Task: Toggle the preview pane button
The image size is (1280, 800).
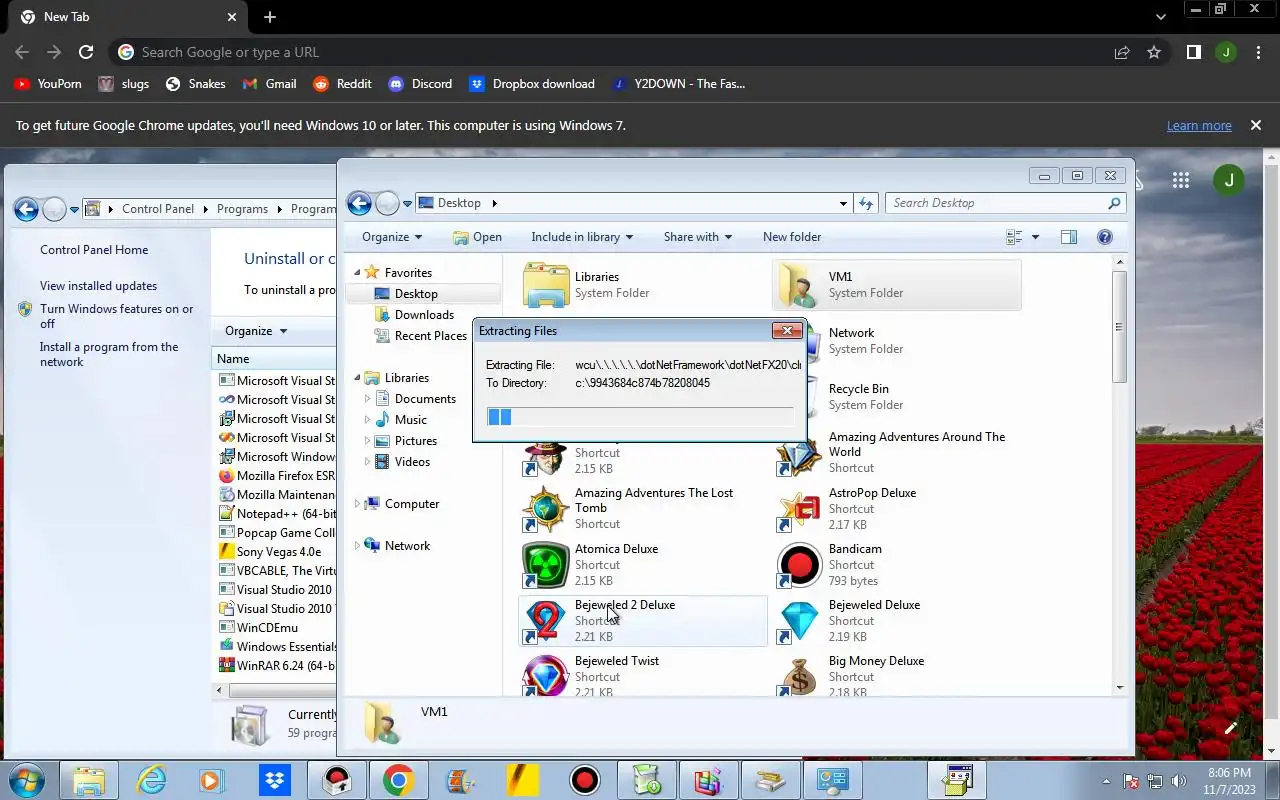Action: (1068, 237)
